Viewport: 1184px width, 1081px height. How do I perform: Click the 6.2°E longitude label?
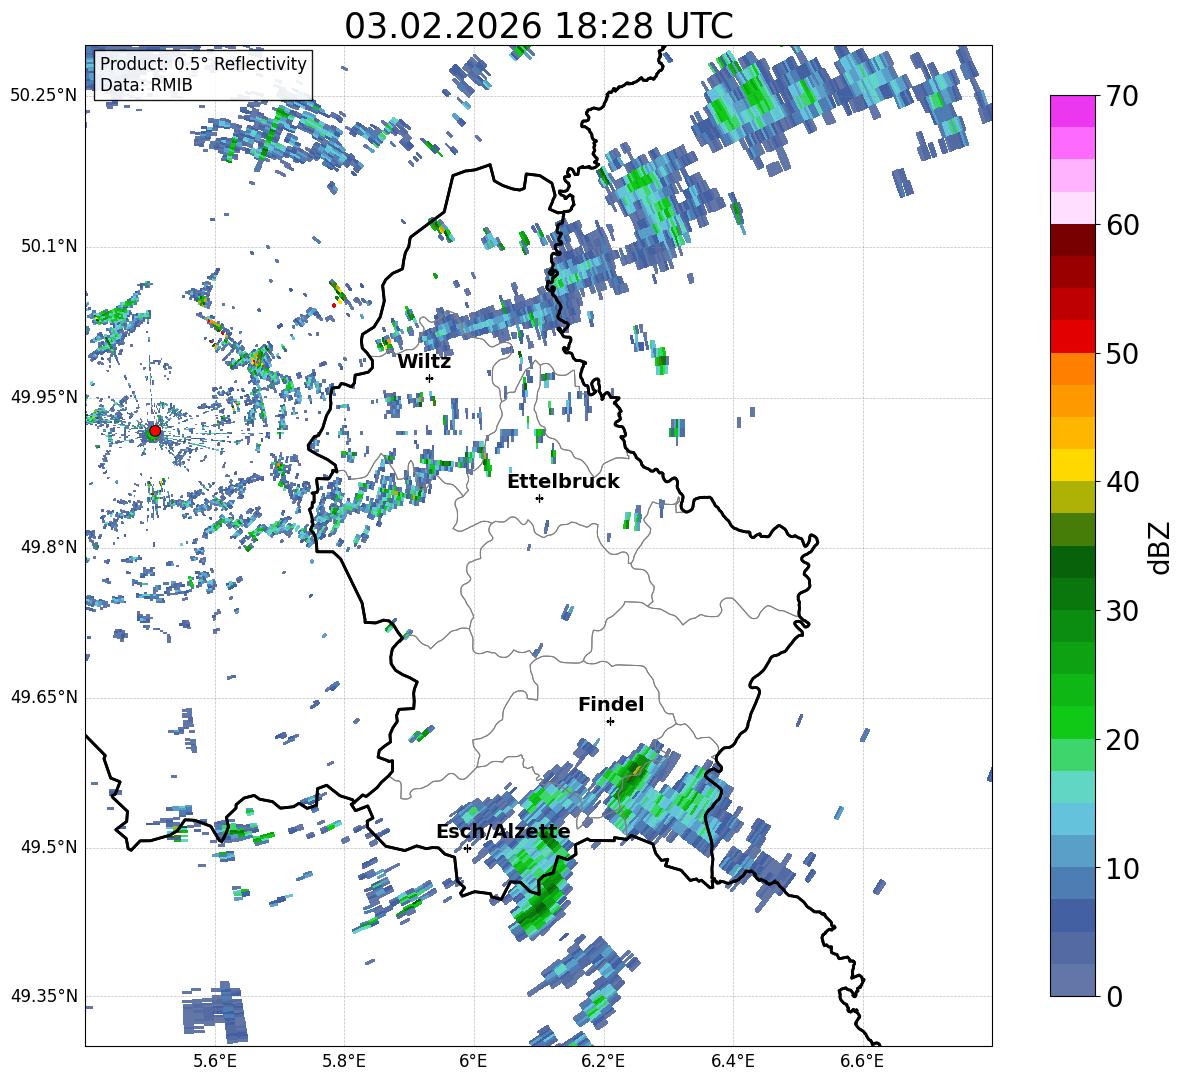603,1061
